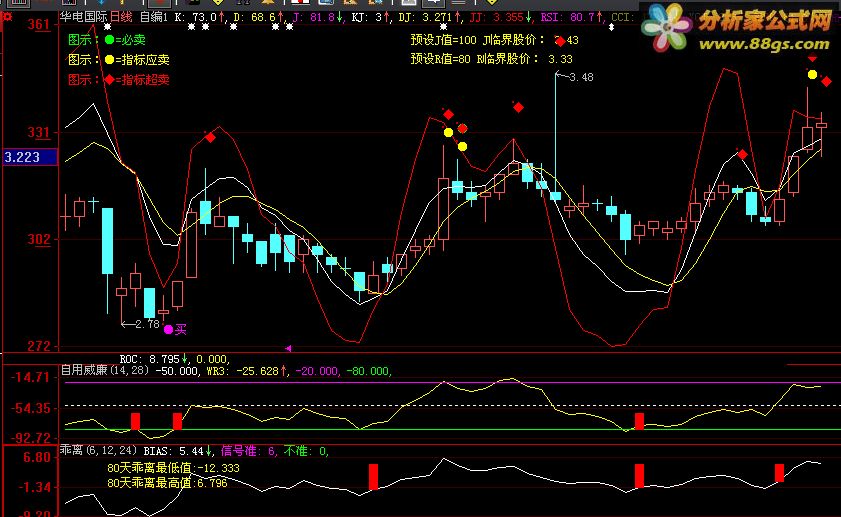Image resolution: width=841 pixels, height=517 pixels.
Task: Click the yellow 指标应卖 legend entry
Action: click(119, 60)
